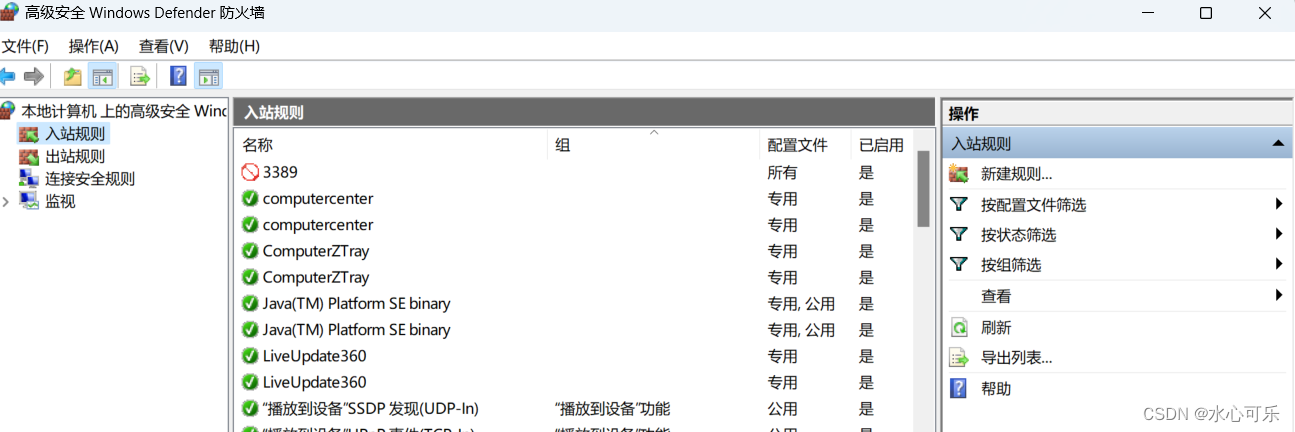Go back with the blue left arrow
This screenshot has height=432, width=1295.
point(7,76)
